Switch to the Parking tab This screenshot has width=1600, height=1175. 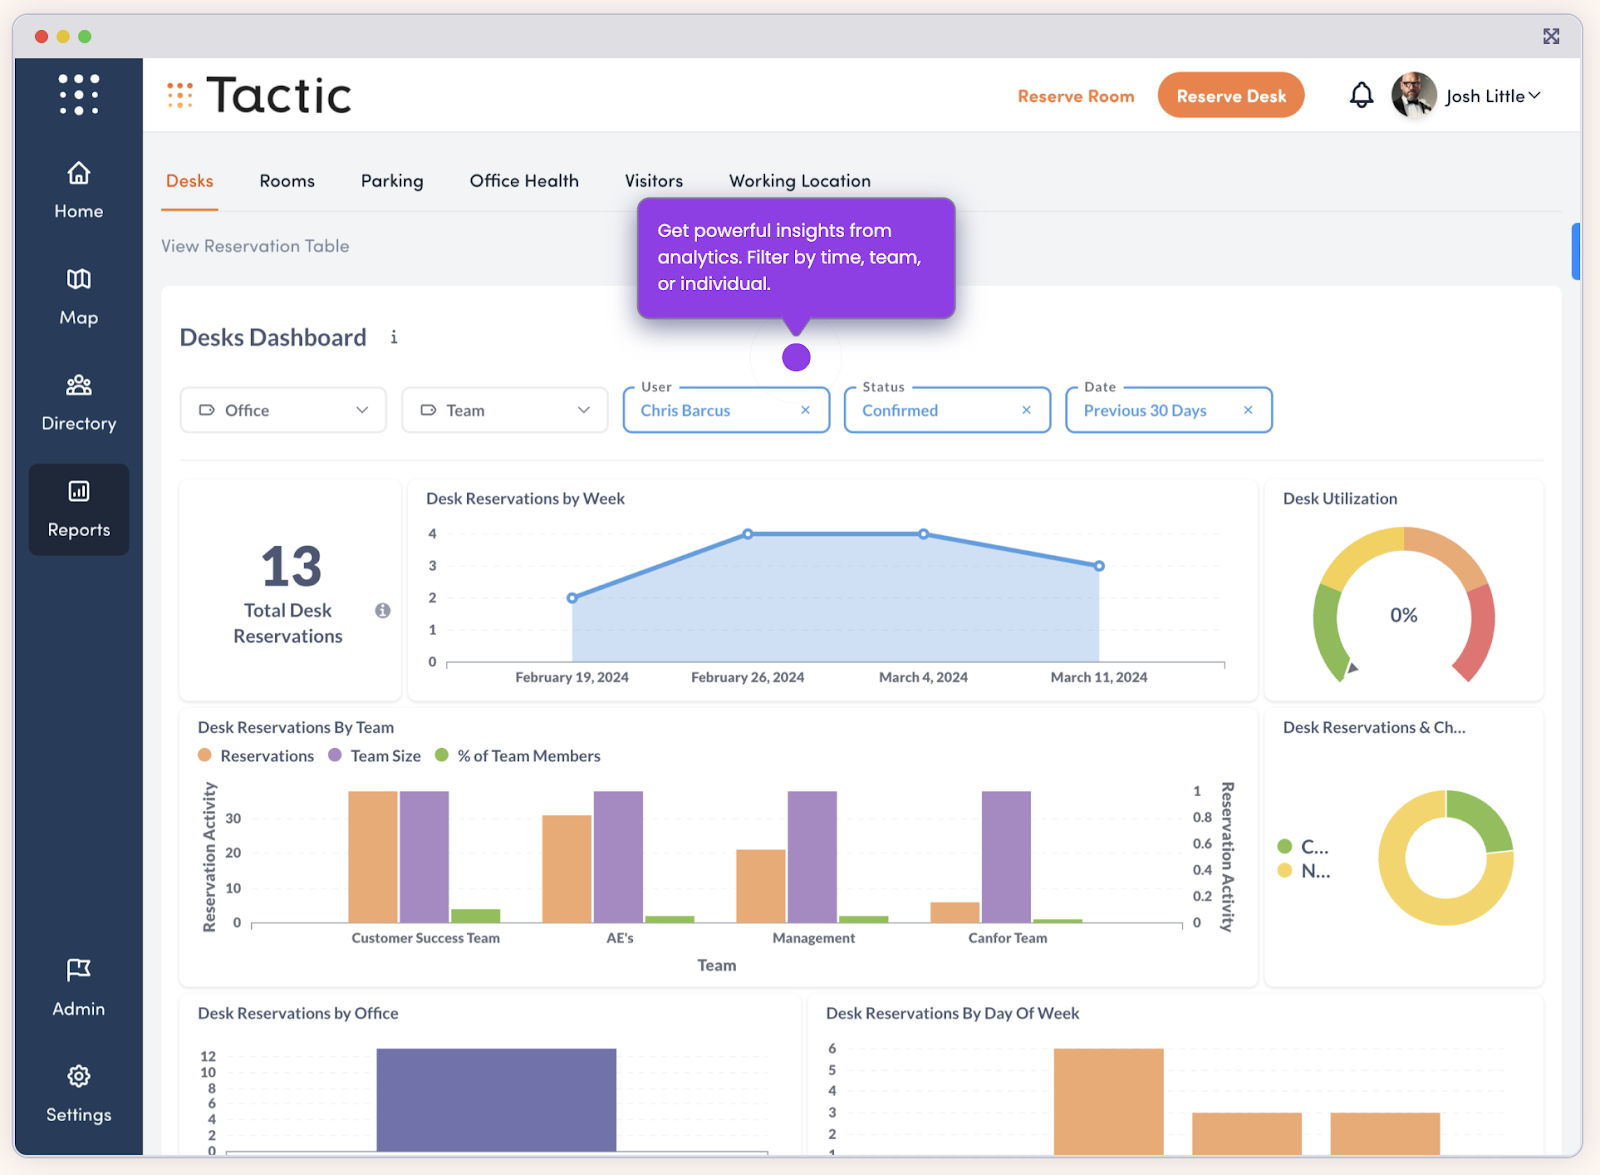tap(392, 181)
